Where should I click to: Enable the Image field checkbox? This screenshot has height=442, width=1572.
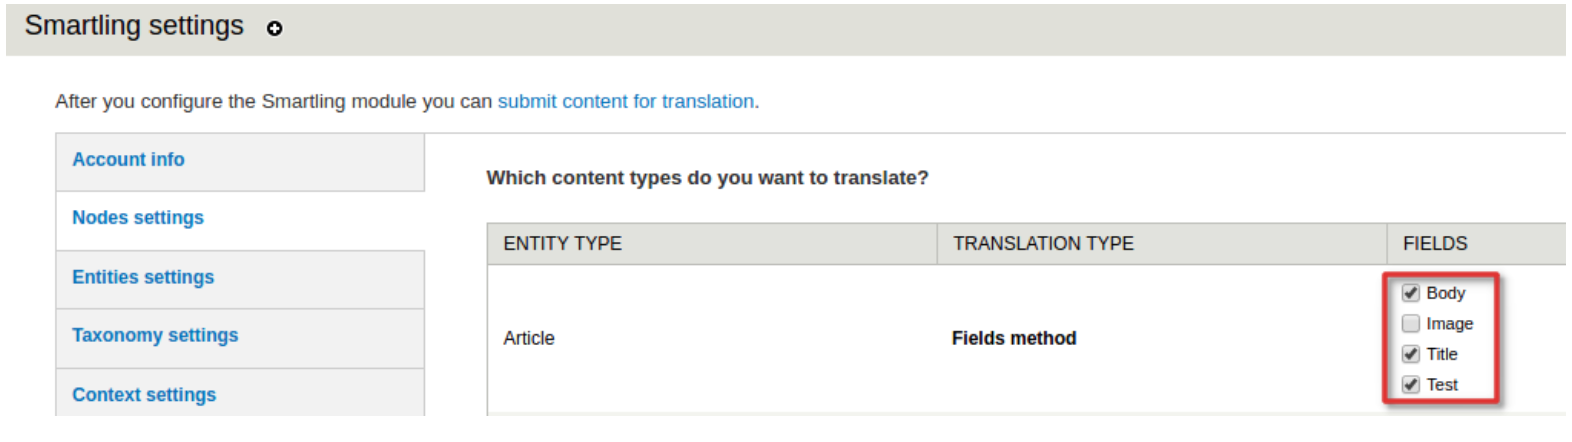pos(1410,323)
